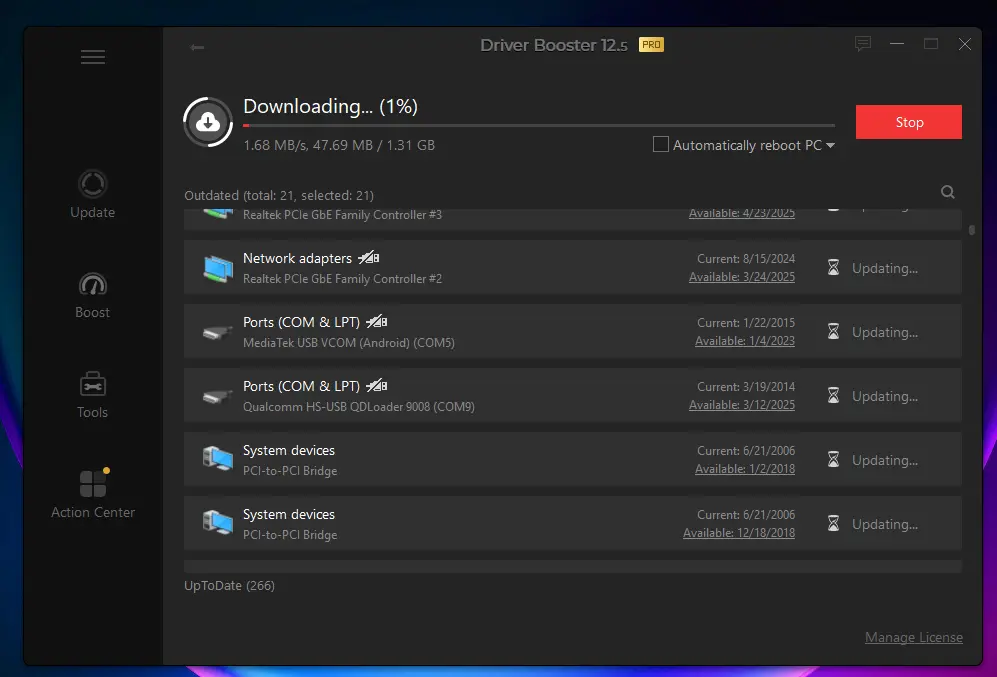Open Available: 4/23/2025 driver link
The width and height of the screenshot is (997, 677).
tap(741, 214)
